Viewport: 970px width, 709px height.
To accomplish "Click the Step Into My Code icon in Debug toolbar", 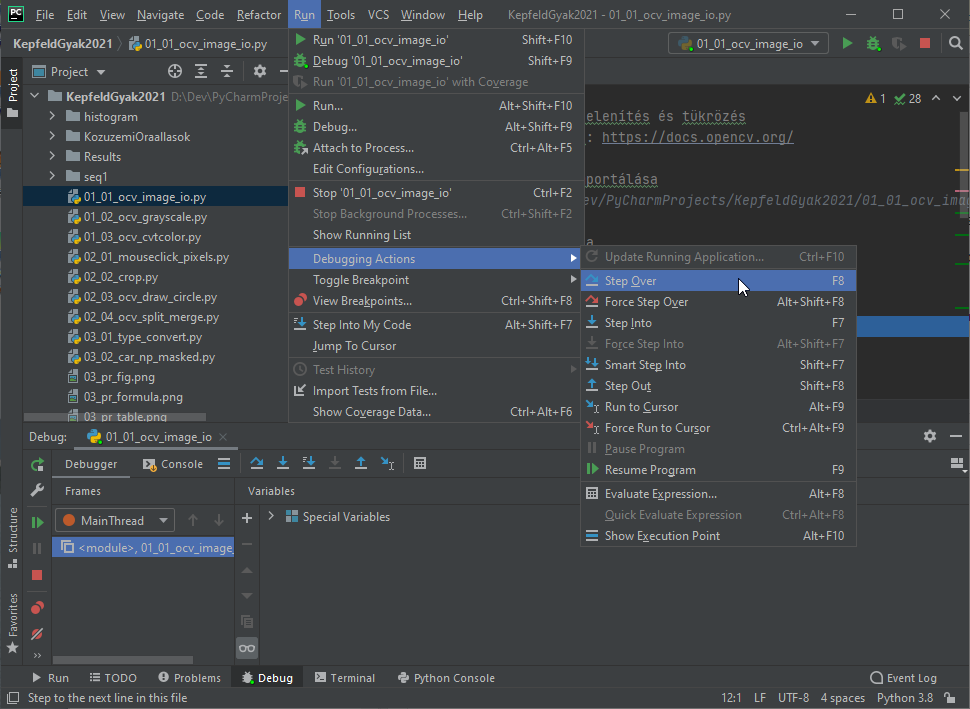I will (x=309, y=463).
